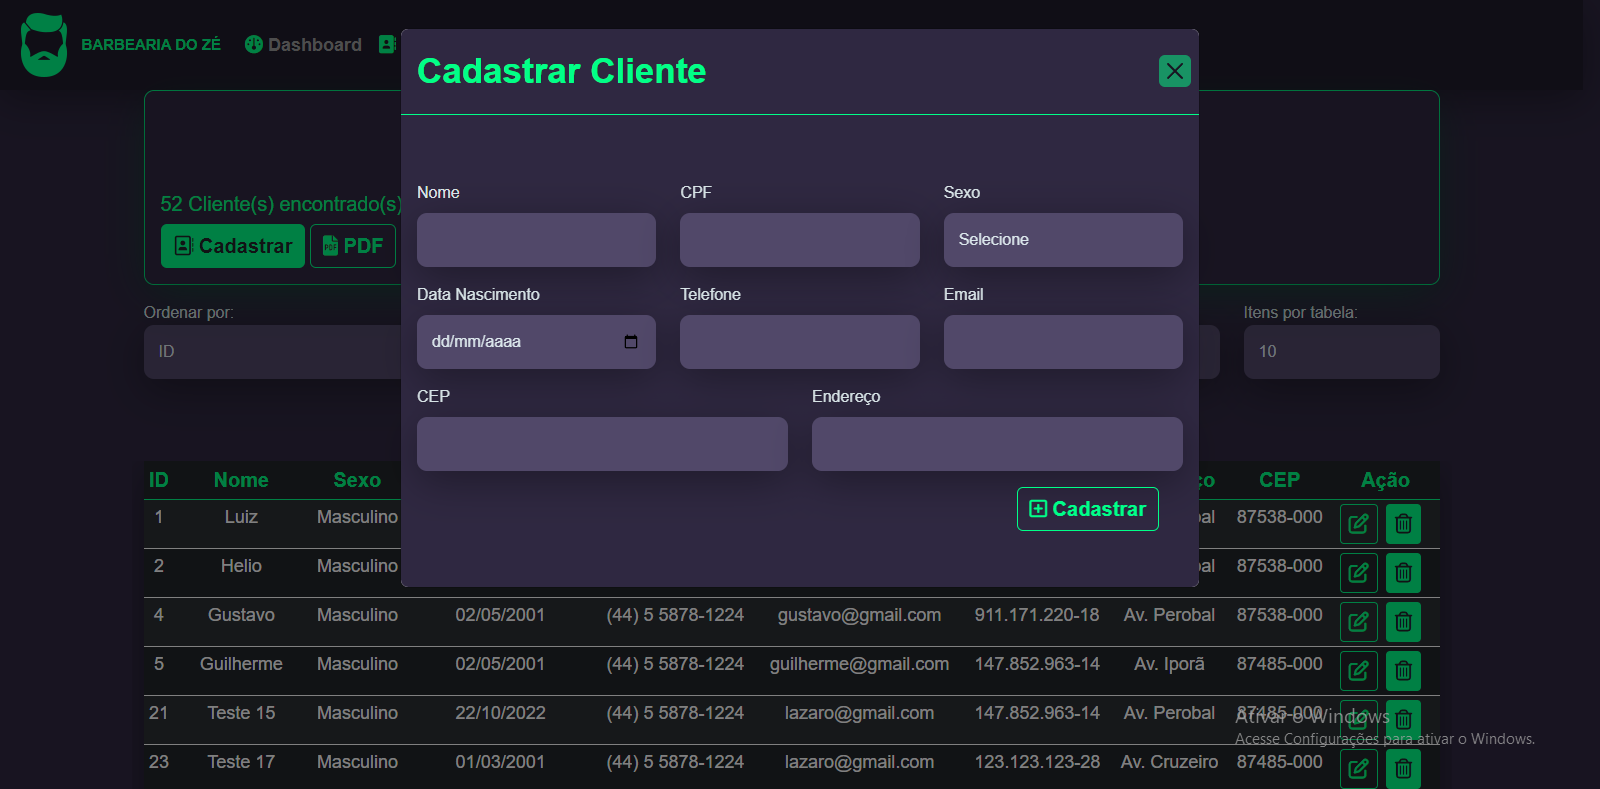Click the Data Nascimento date field

[536, 342]
